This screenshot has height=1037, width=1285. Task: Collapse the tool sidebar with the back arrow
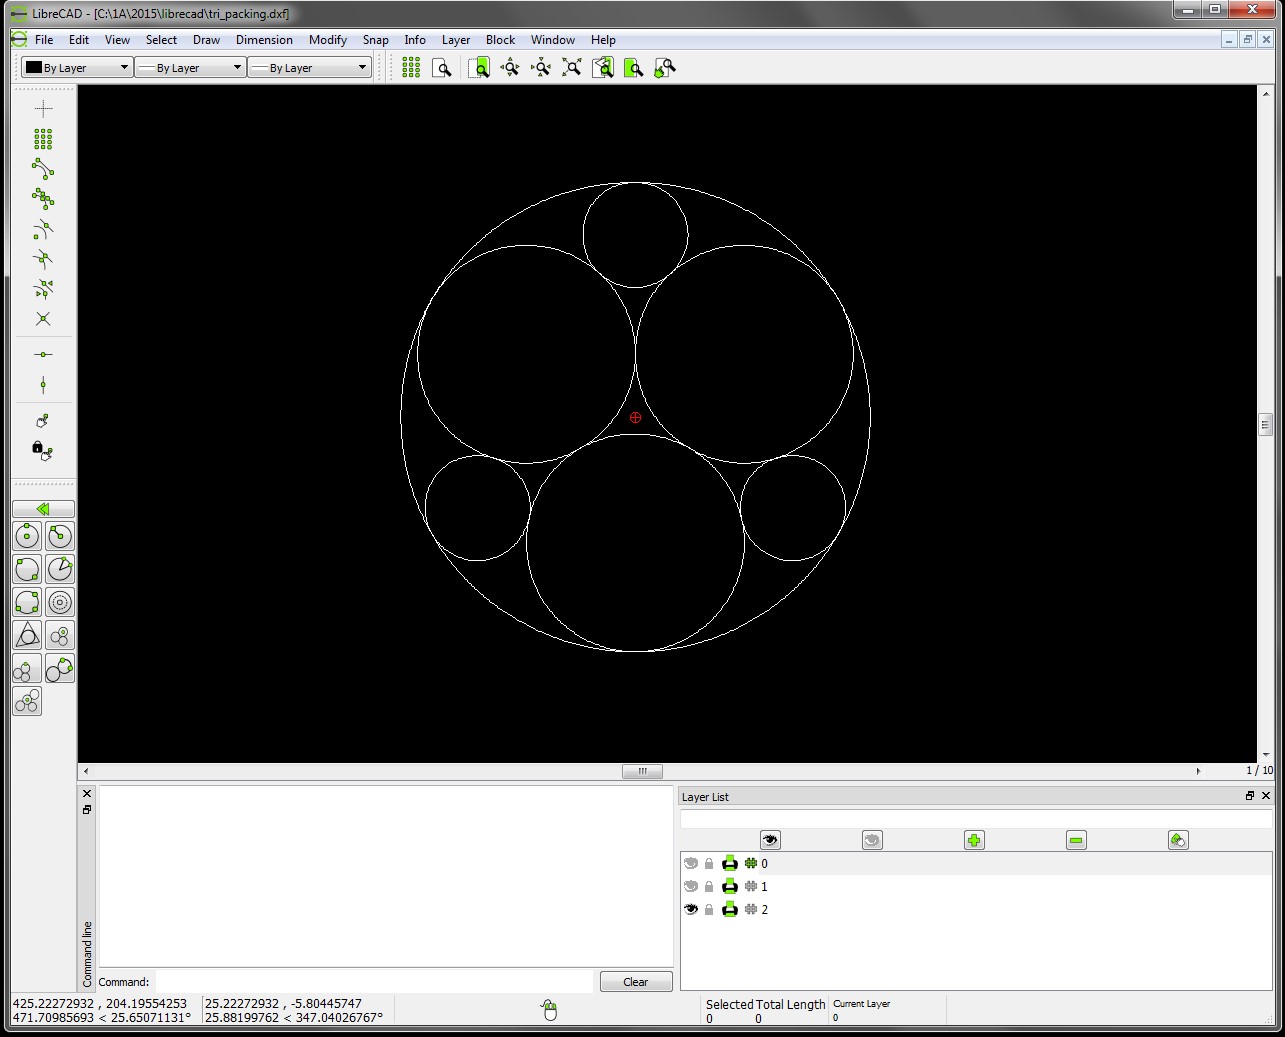click(x=43, y=508)
